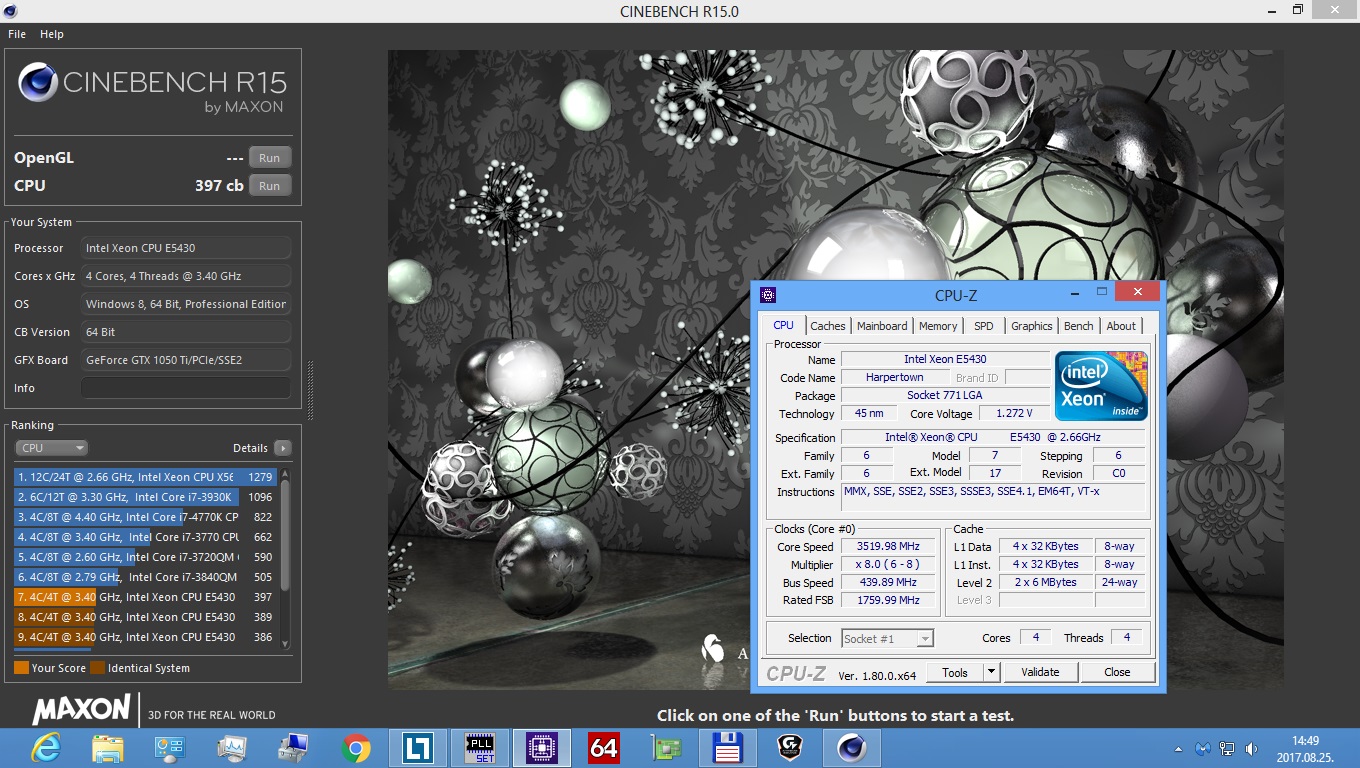Switch to the About tab in CPU-Z
The width and height of the screenshot is (1360, 768).
[x=1121, y=325]
